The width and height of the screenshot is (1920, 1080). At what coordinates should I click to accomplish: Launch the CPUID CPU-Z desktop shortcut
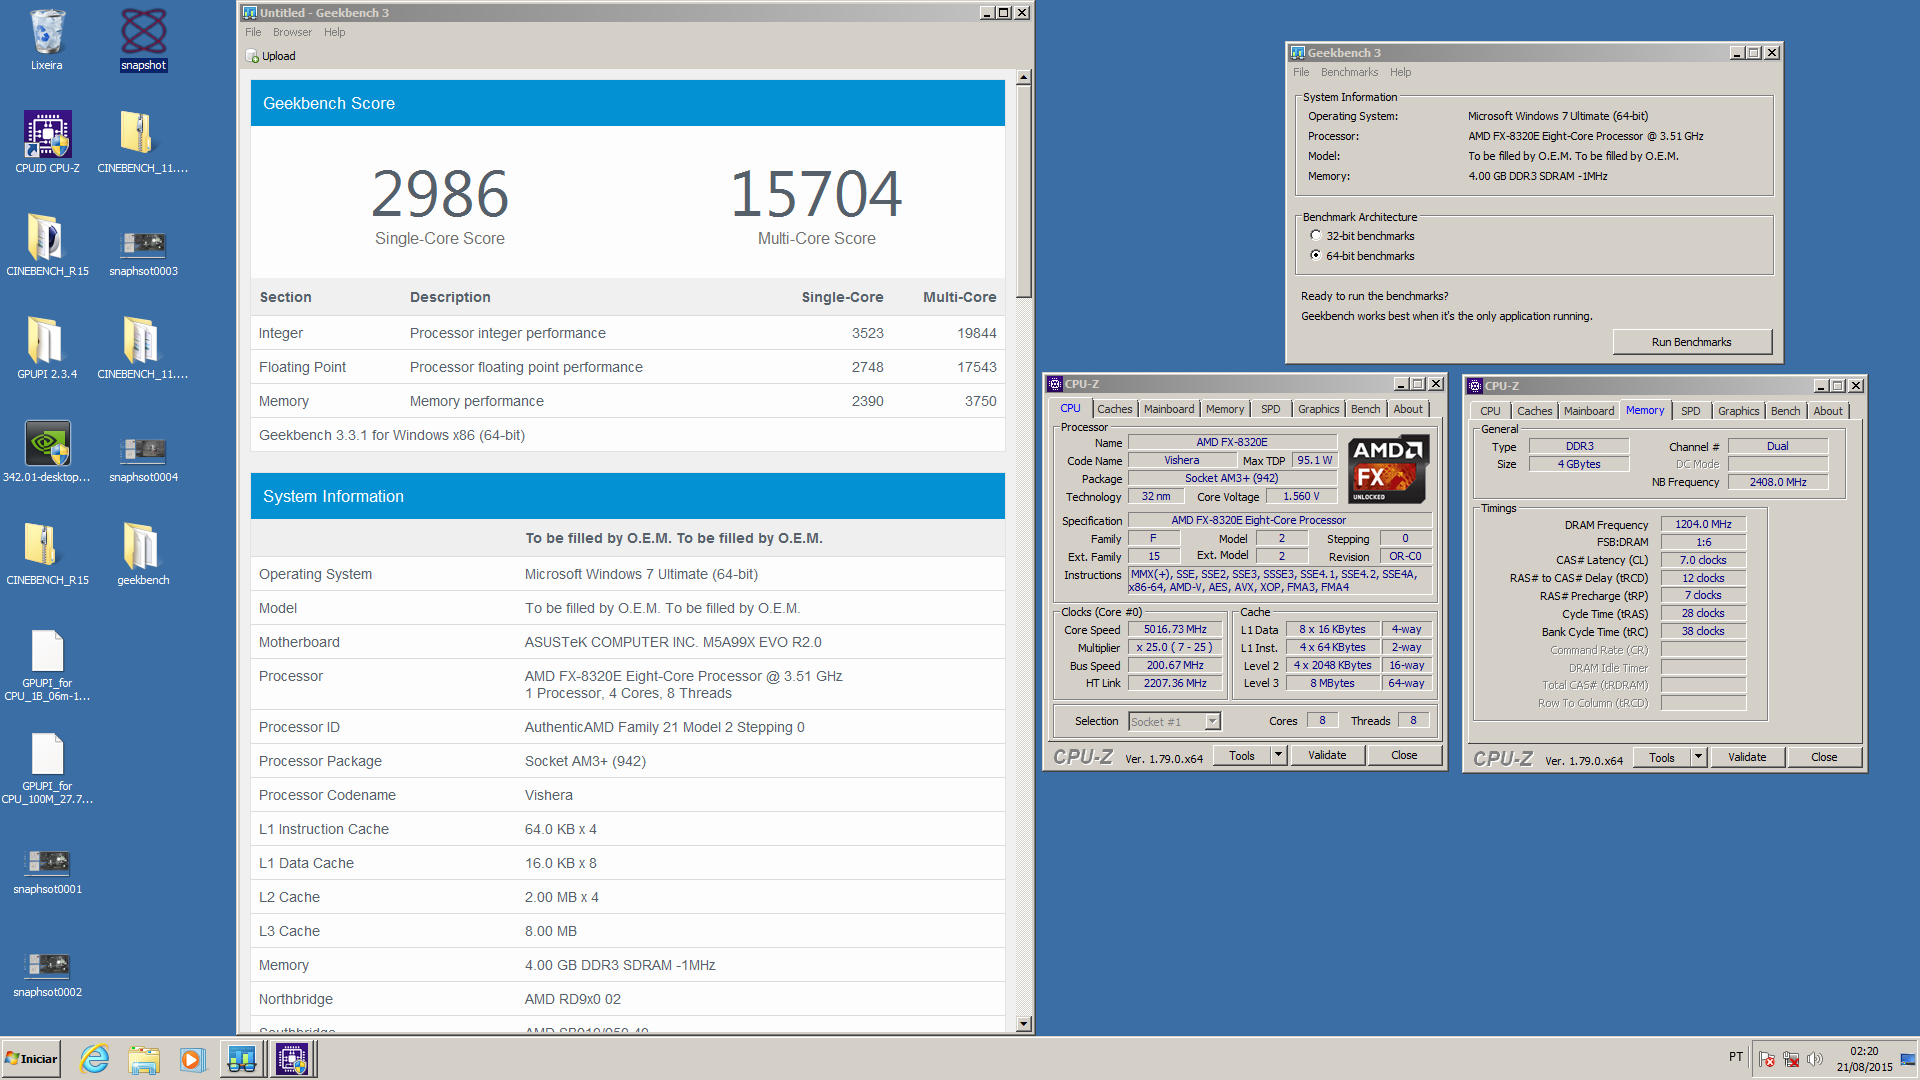pyautogui.click(x=47, y=143)
